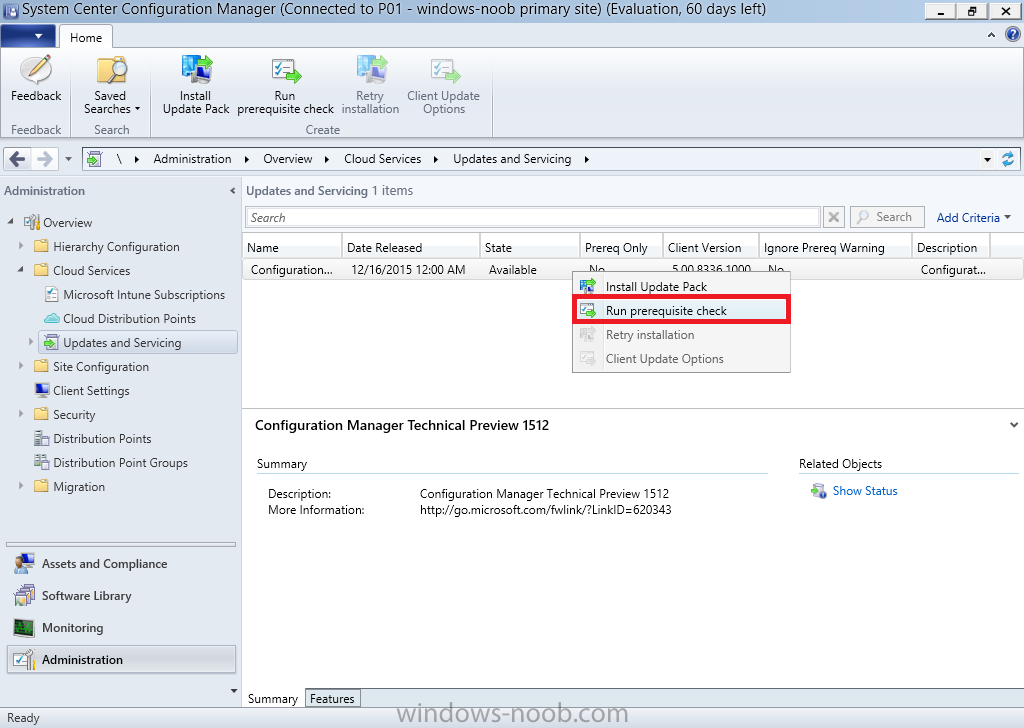The height and width of the screenshot is (728, 1024).
Task: Select the Administration workspace
Action: click(121, 659)
